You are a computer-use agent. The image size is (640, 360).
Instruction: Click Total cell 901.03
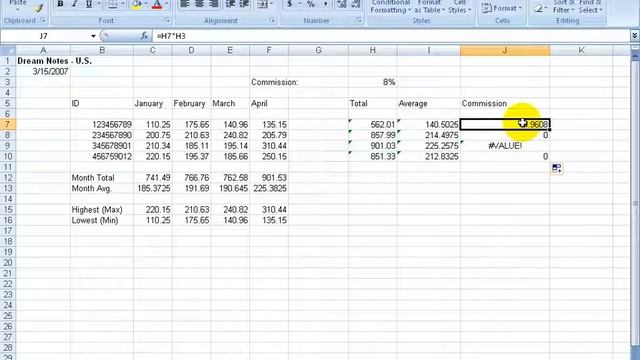[x=372, y=146]
